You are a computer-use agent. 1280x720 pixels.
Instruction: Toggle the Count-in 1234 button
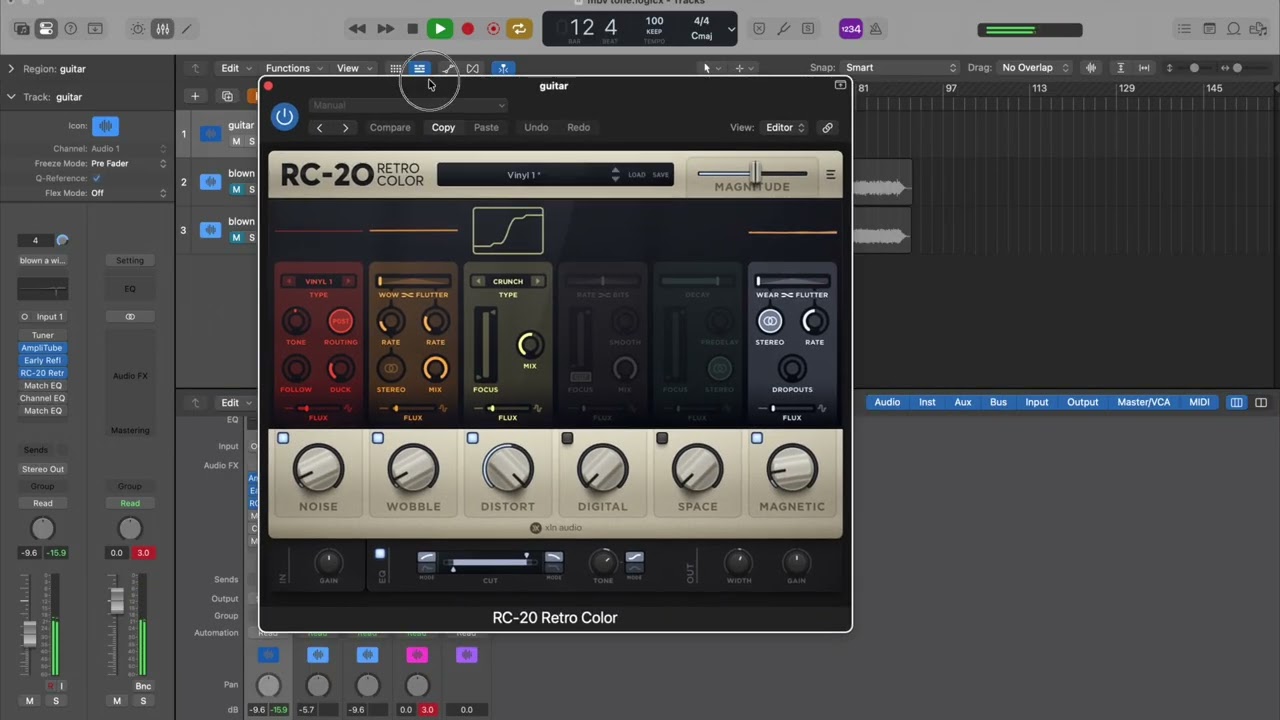[850, 29]
